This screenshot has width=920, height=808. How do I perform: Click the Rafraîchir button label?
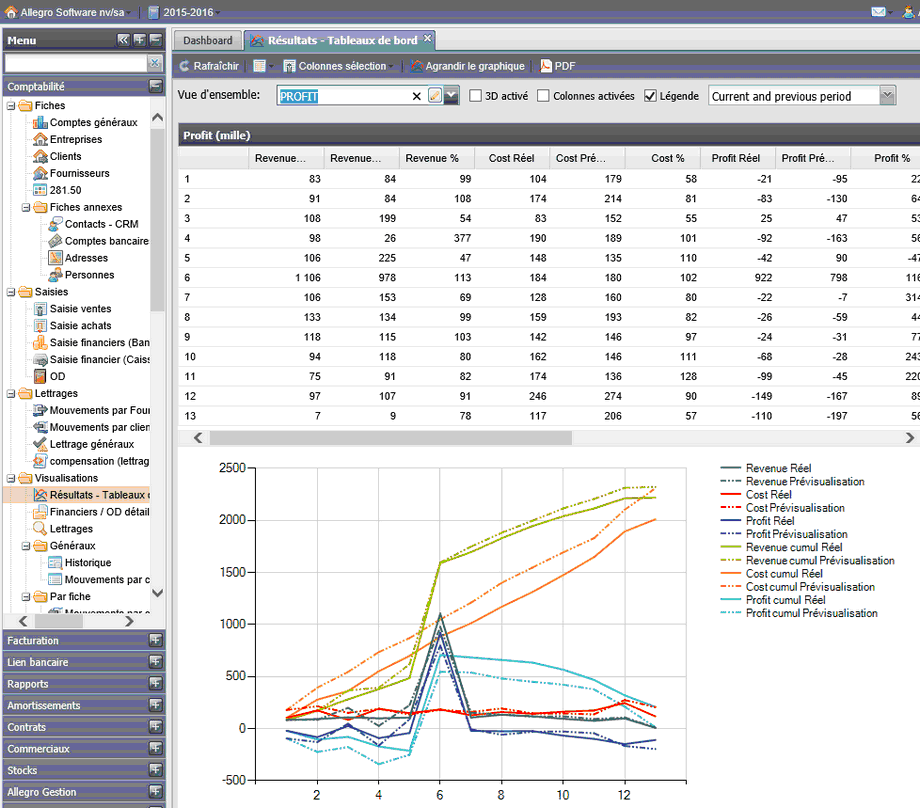pyautogui.click(x=216, y=66)
